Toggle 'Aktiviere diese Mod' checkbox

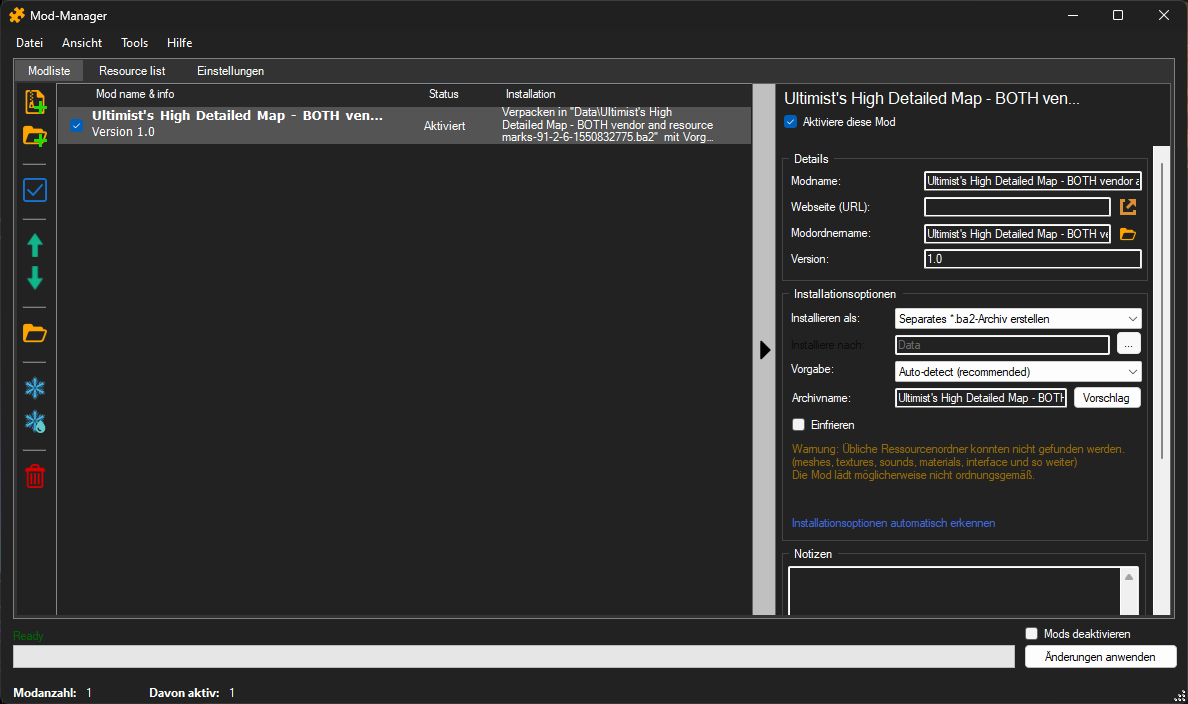tap(790, 122)
